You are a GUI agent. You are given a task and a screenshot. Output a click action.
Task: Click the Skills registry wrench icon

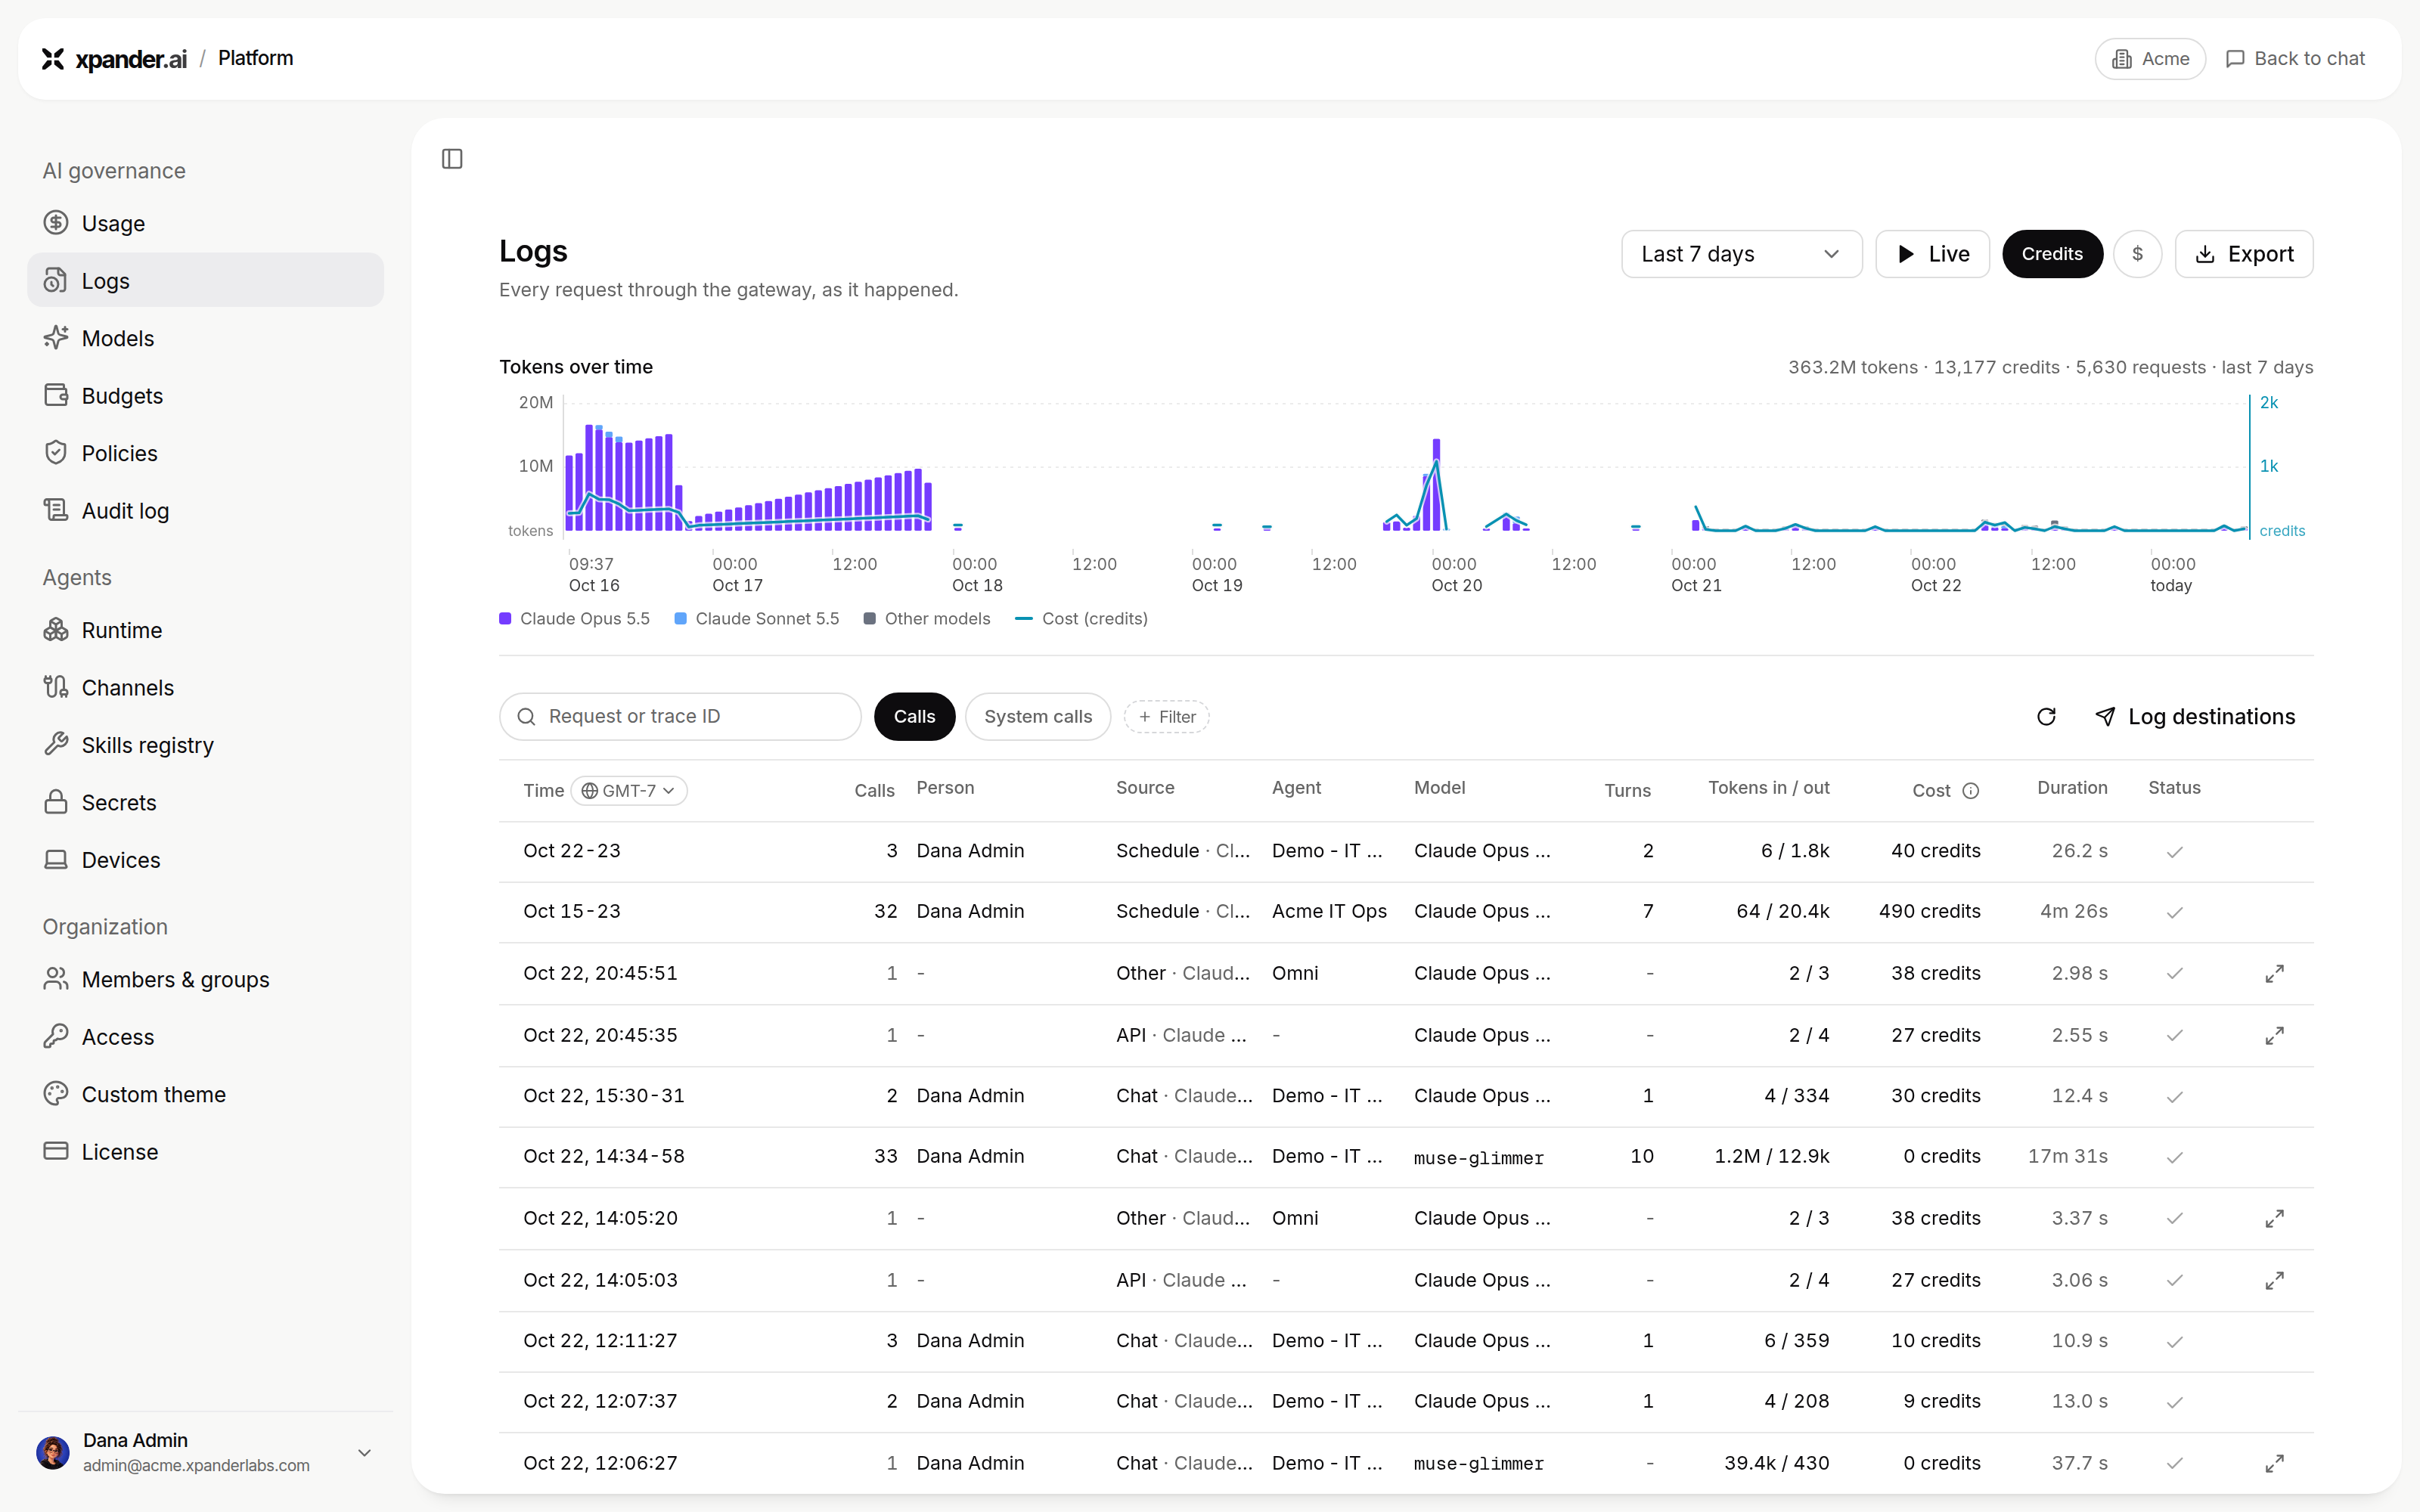(x=56, y=745)
